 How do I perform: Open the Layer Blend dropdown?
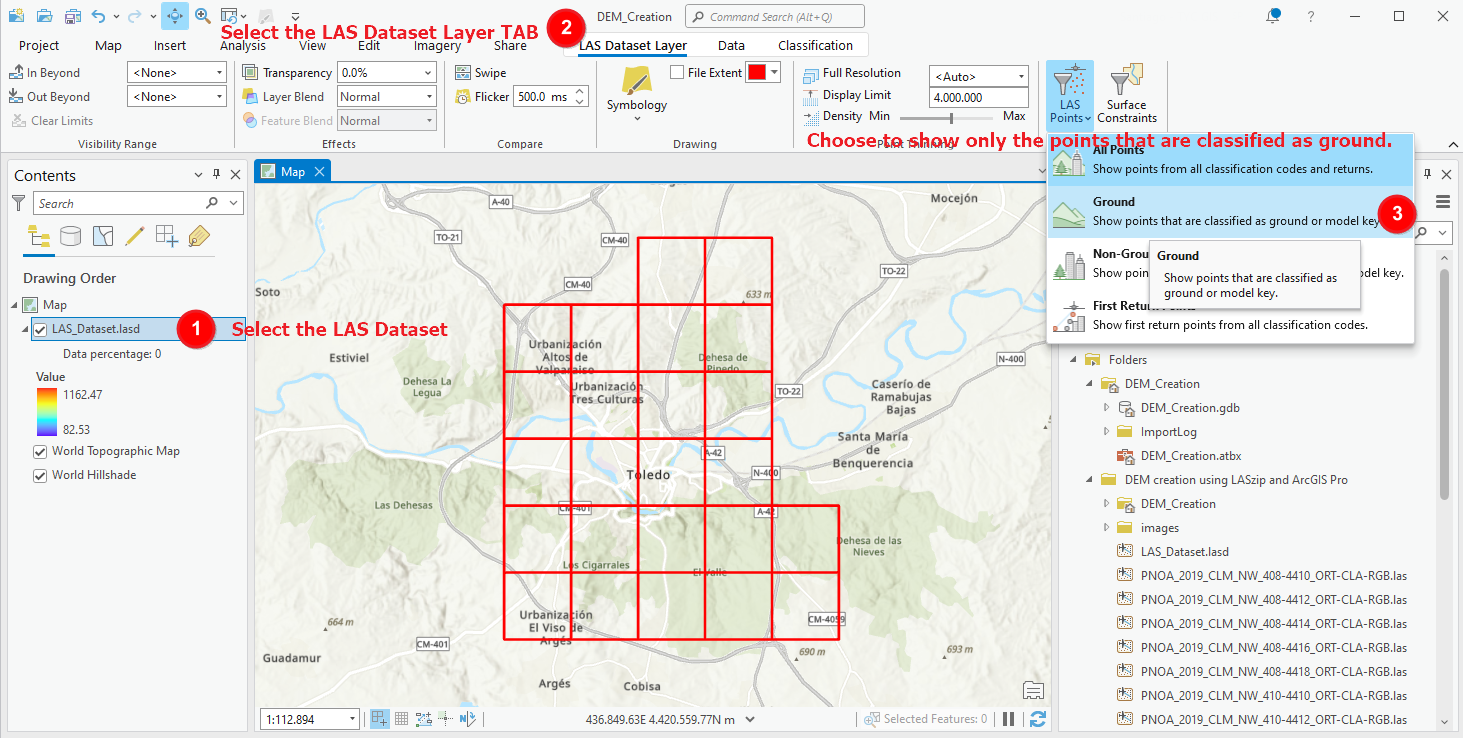click(386, 97)
